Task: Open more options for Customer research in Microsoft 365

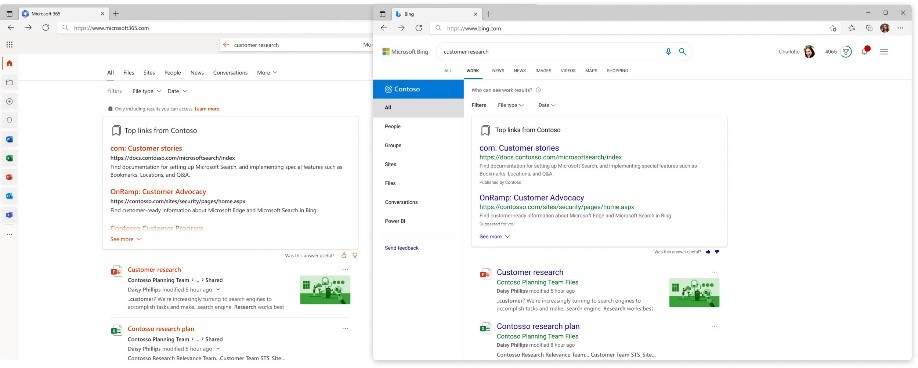Action: pos(345,270)
